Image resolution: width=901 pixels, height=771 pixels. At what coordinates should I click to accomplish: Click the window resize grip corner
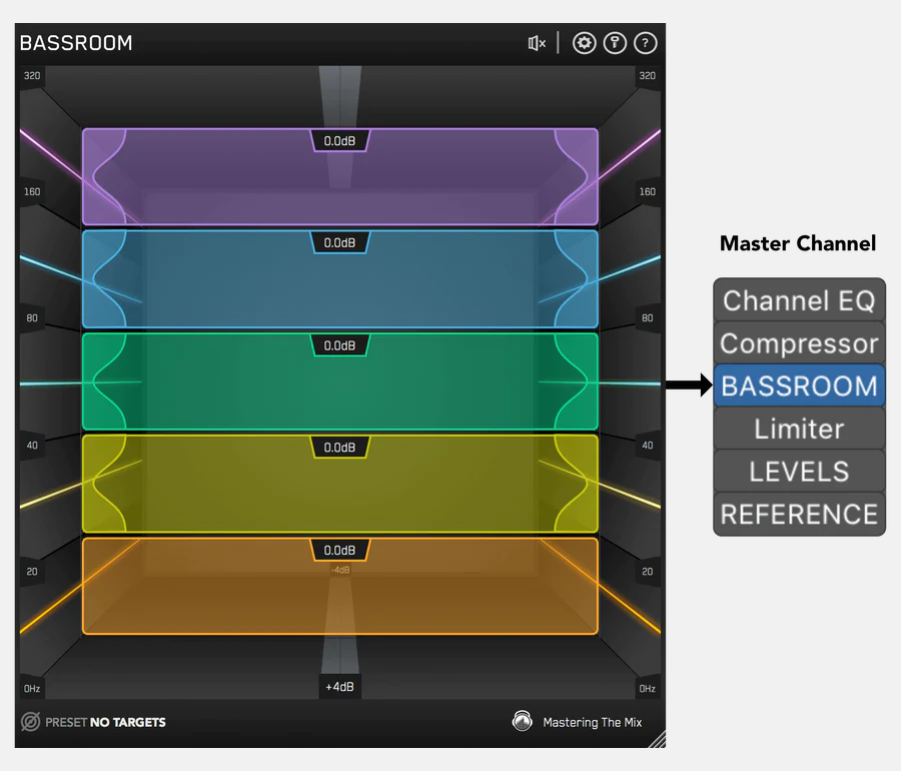pyautogui.click(x=656, y=740)
